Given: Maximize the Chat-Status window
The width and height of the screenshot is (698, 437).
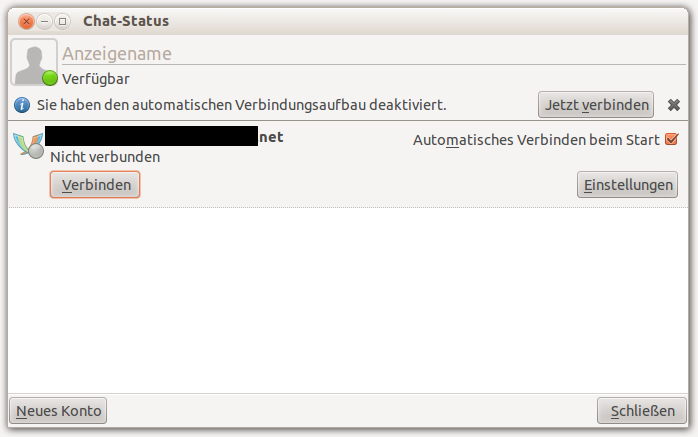Looking at the screenshot, I should pos(62,21).
